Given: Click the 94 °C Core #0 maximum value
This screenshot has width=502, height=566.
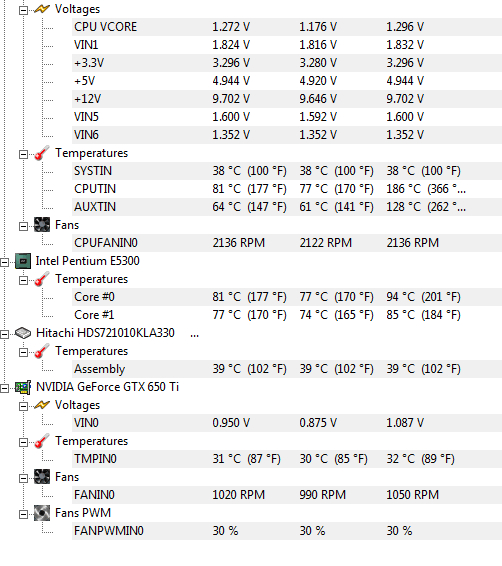Looking at the screenshot, I should point(423,297).
